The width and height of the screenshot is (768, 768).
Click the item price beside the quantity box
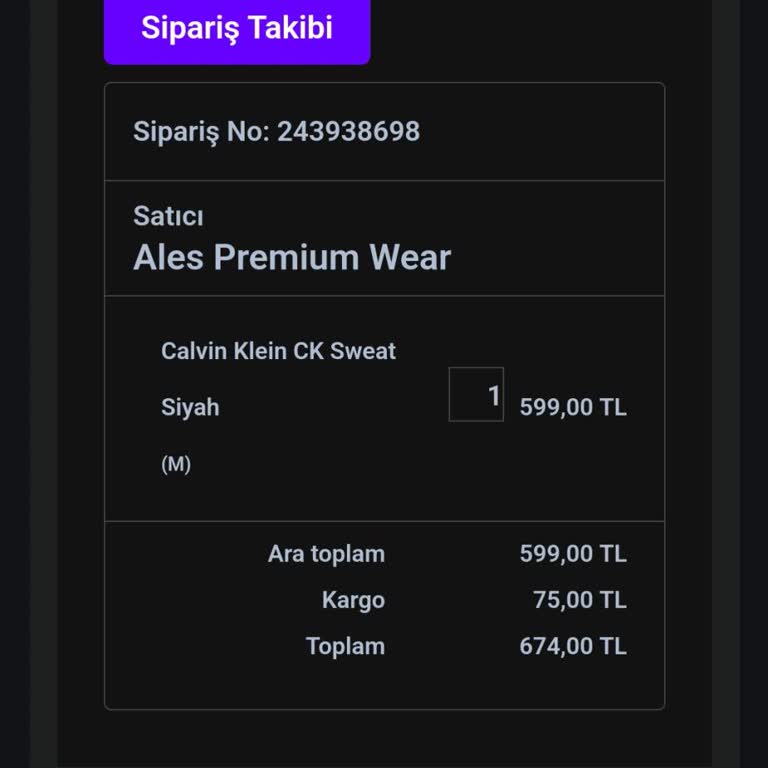[x=573, y=408]
